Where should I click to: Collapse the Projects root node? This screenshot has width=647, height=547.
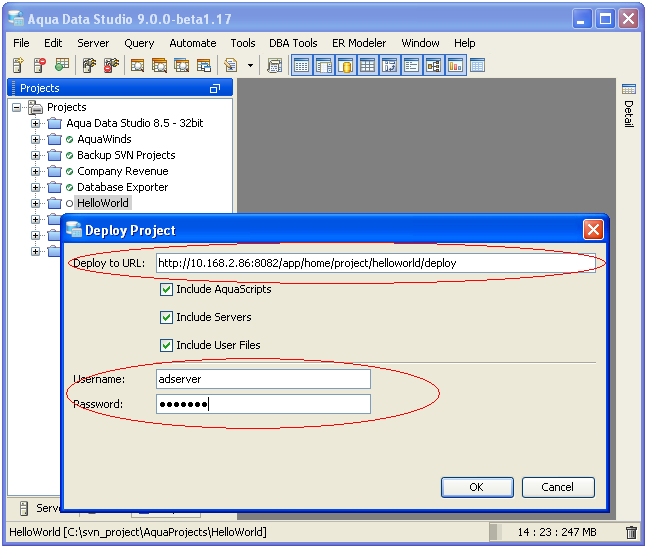point(17,108)
